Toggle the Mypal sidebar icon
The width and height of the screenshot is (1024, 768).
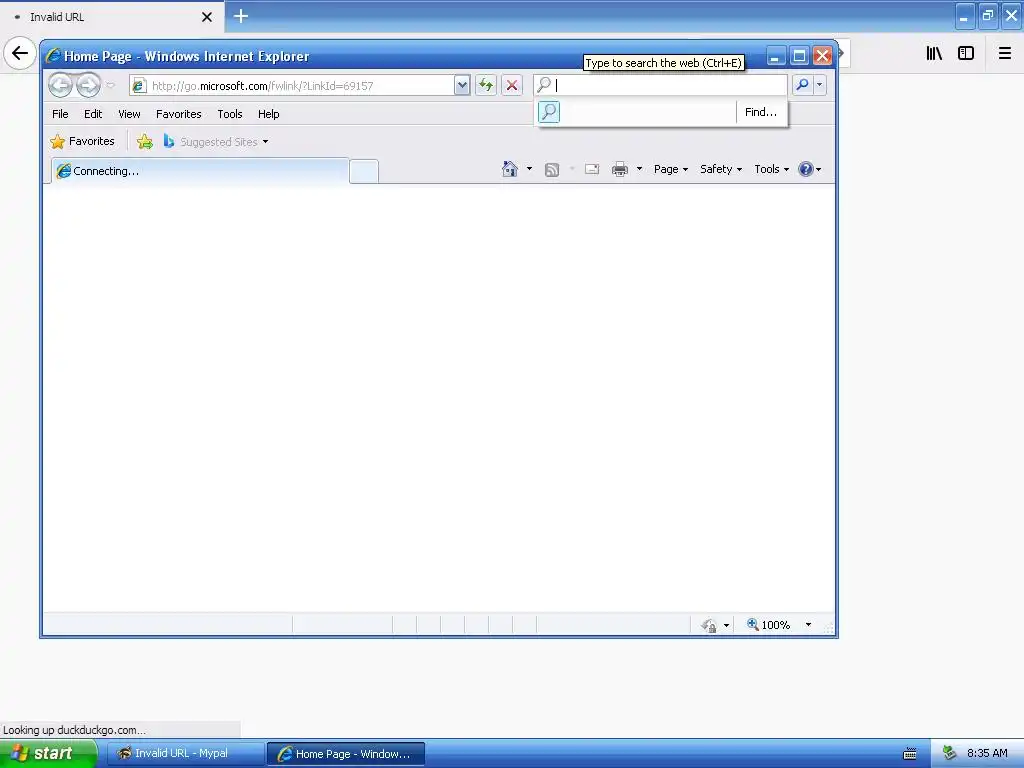point(966,54)
